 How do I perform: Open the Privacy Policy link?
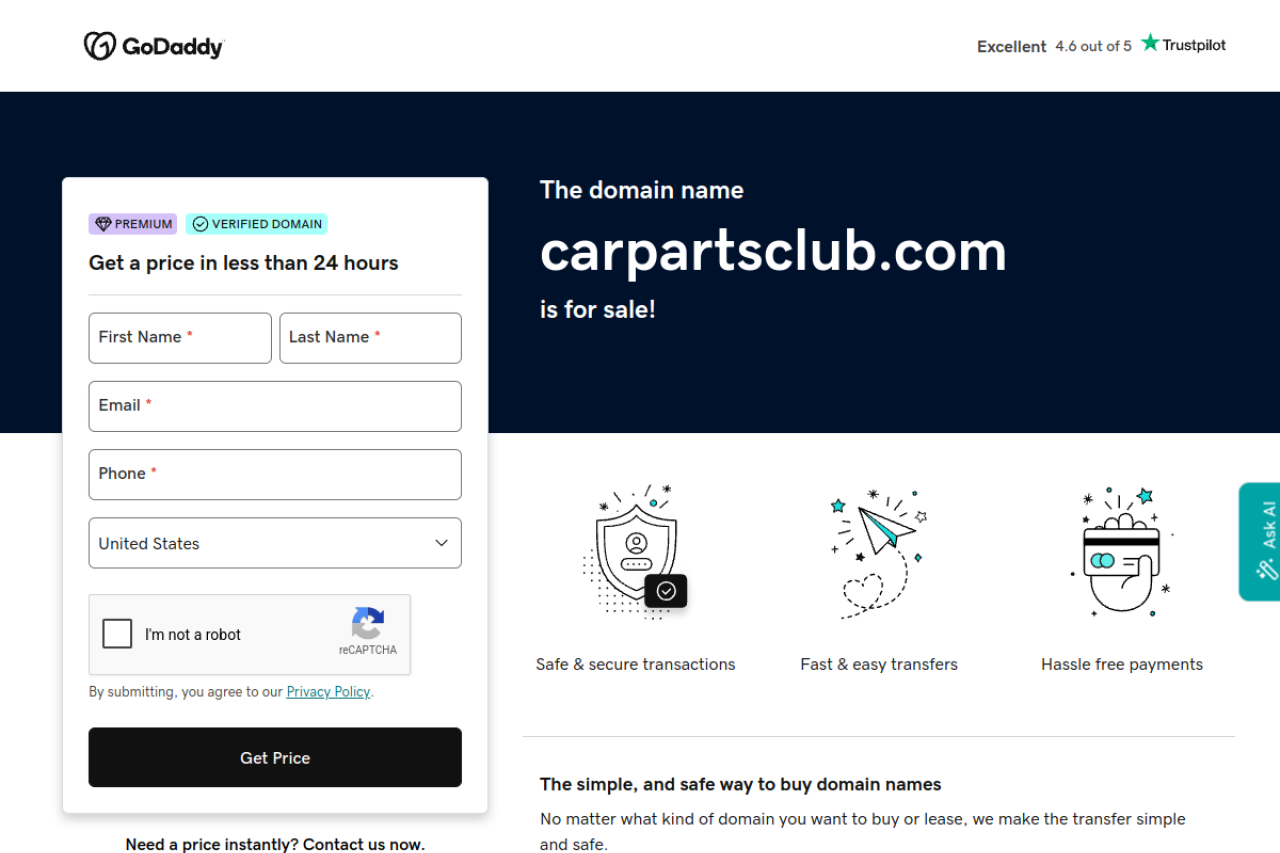coord(328,692)
